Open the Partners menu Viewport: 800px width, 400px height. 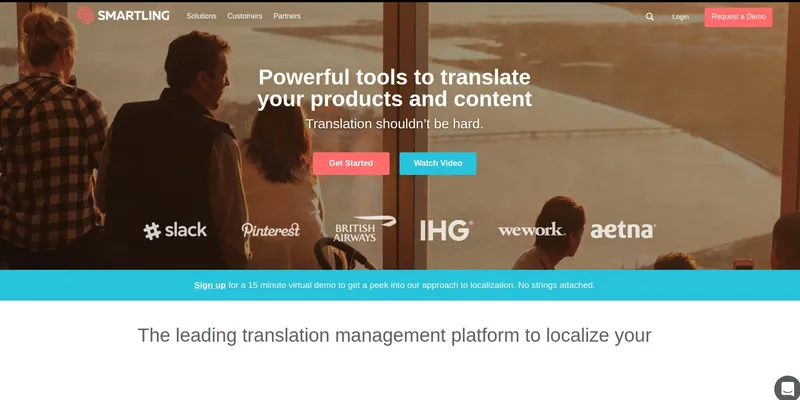click(287, 16)
